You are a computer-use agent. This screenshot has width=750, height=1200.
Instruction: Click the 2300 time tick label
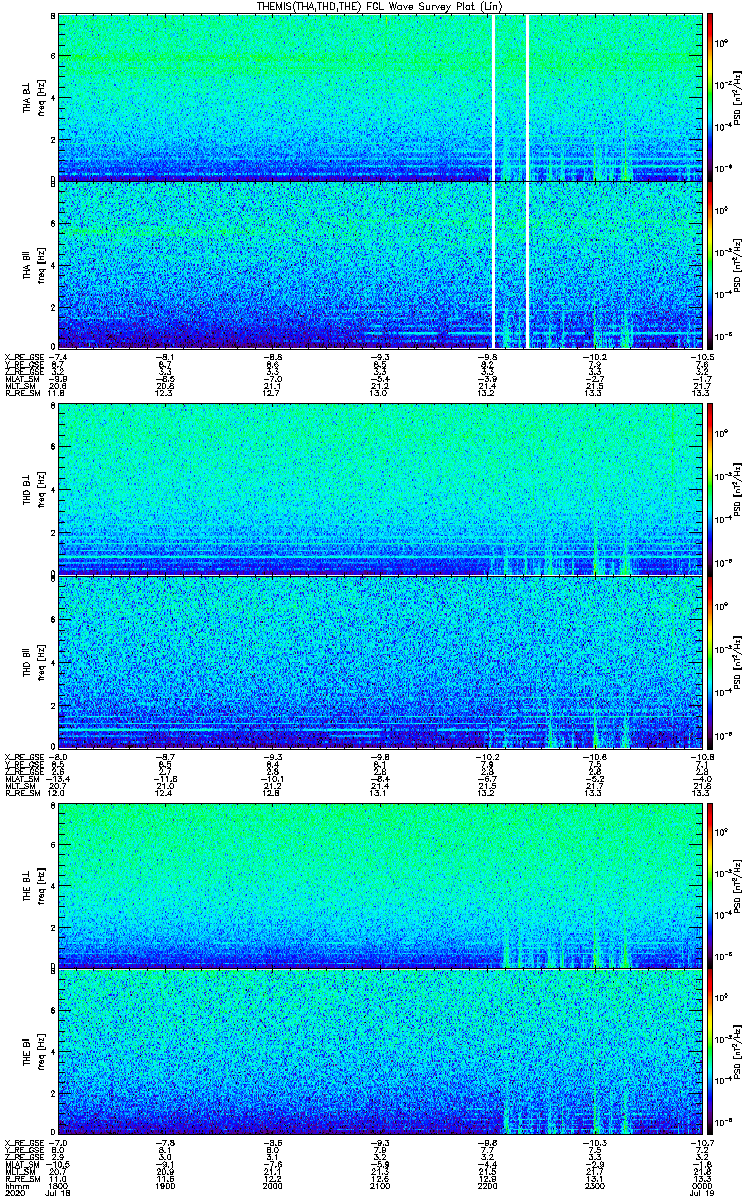click(594, 1187)
